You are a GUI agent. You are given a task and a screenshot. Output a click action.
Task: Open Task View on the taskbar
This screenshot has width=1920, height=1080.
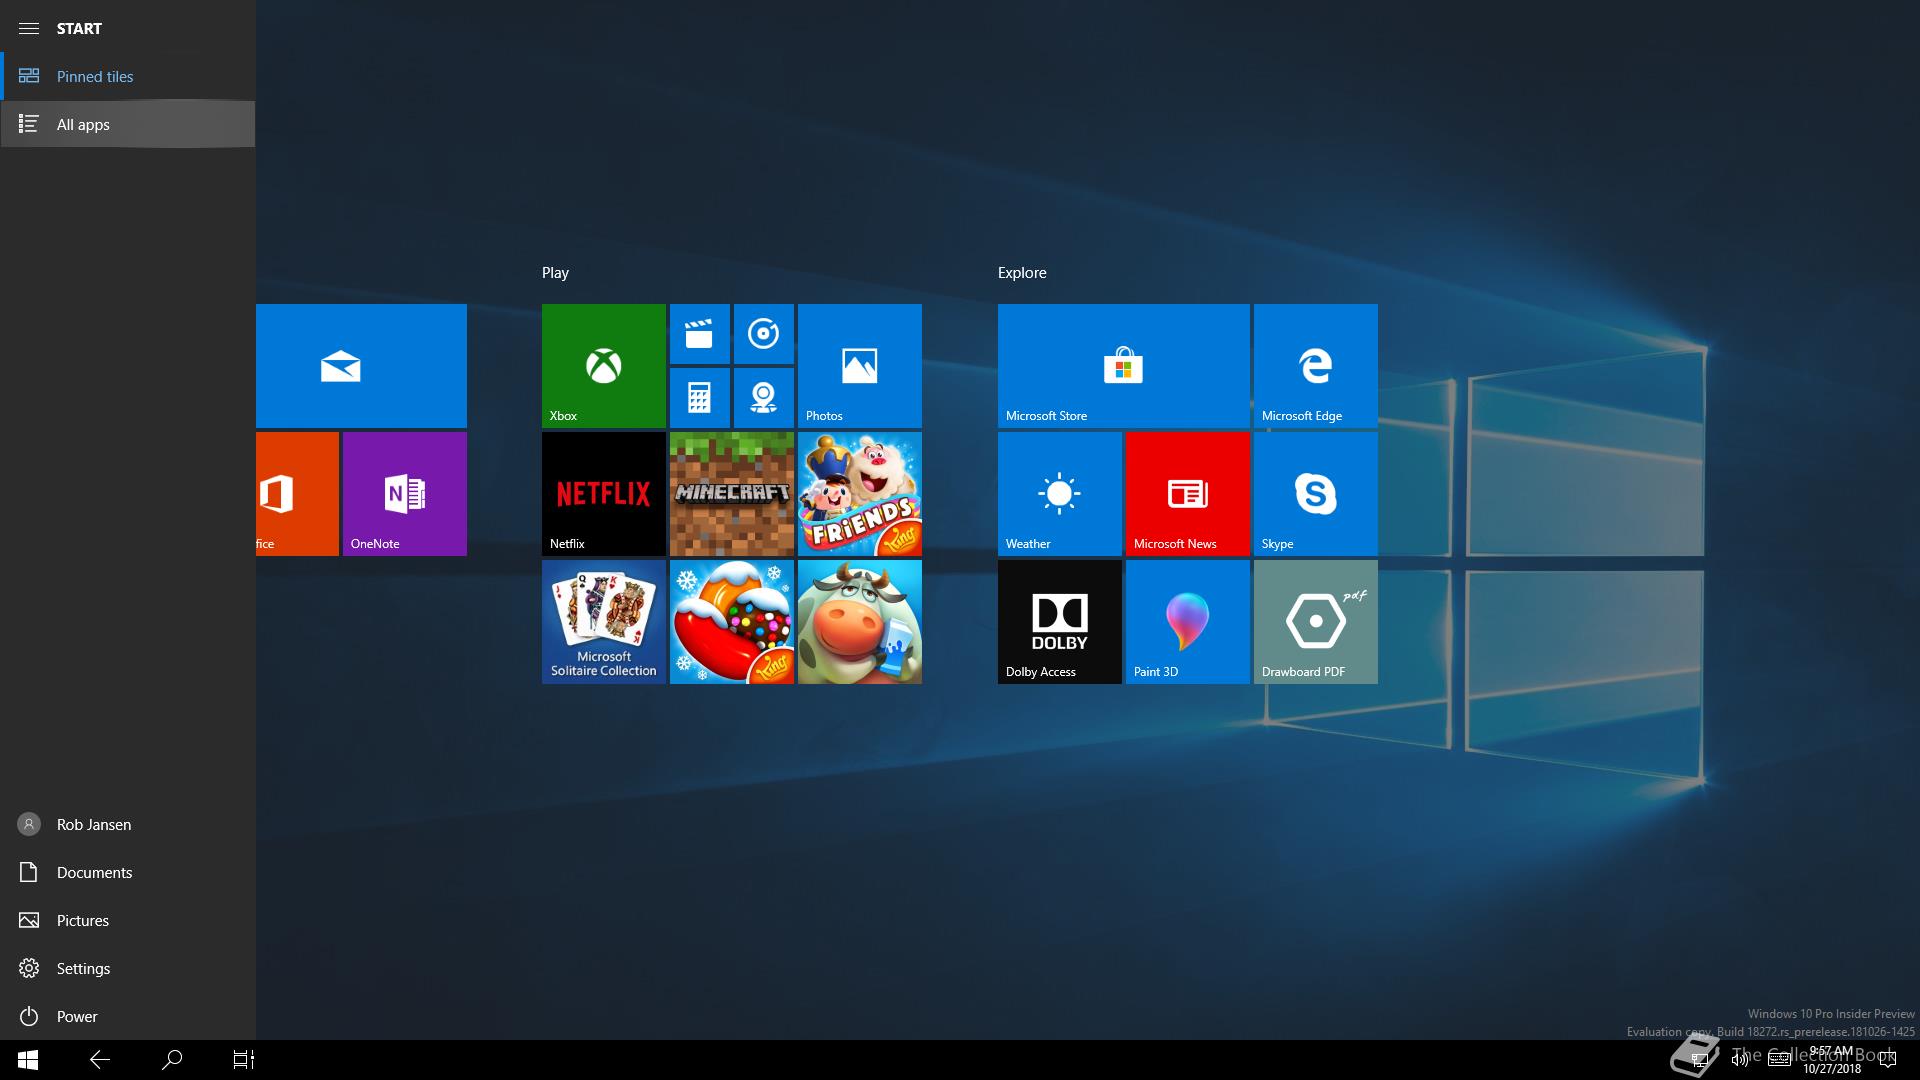[244, 1060]
